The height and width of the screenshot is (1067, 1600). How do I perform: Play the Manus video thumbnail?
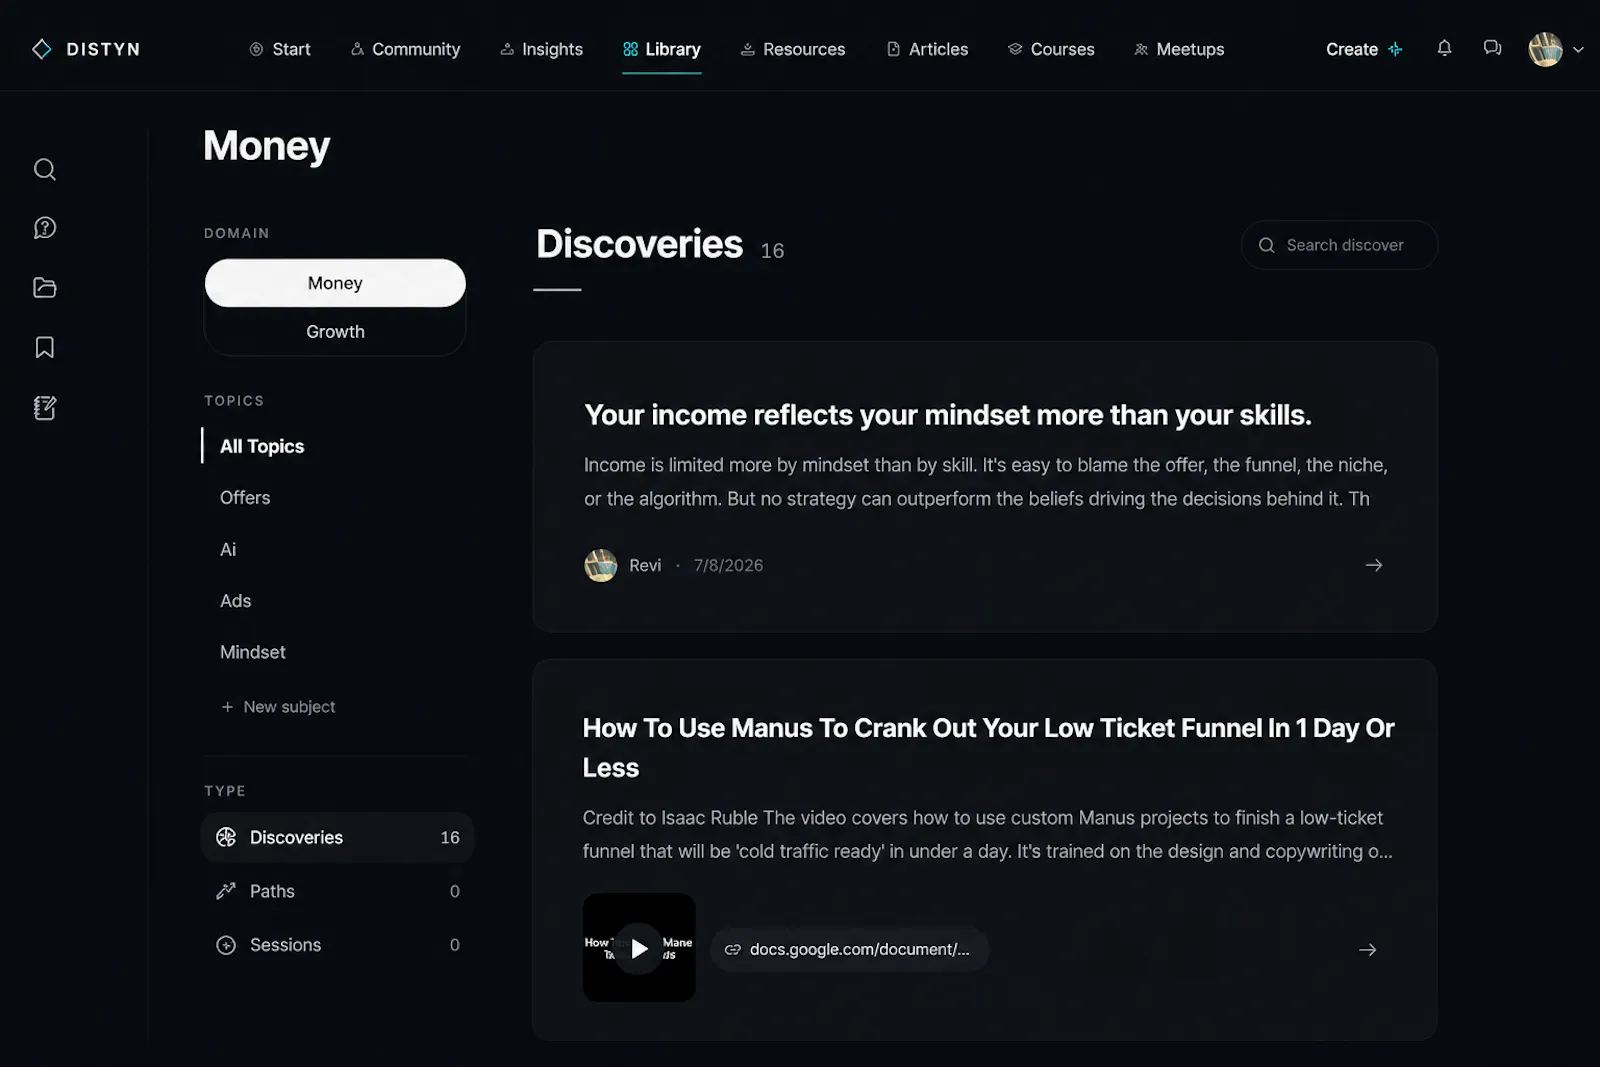pos(639,948)
